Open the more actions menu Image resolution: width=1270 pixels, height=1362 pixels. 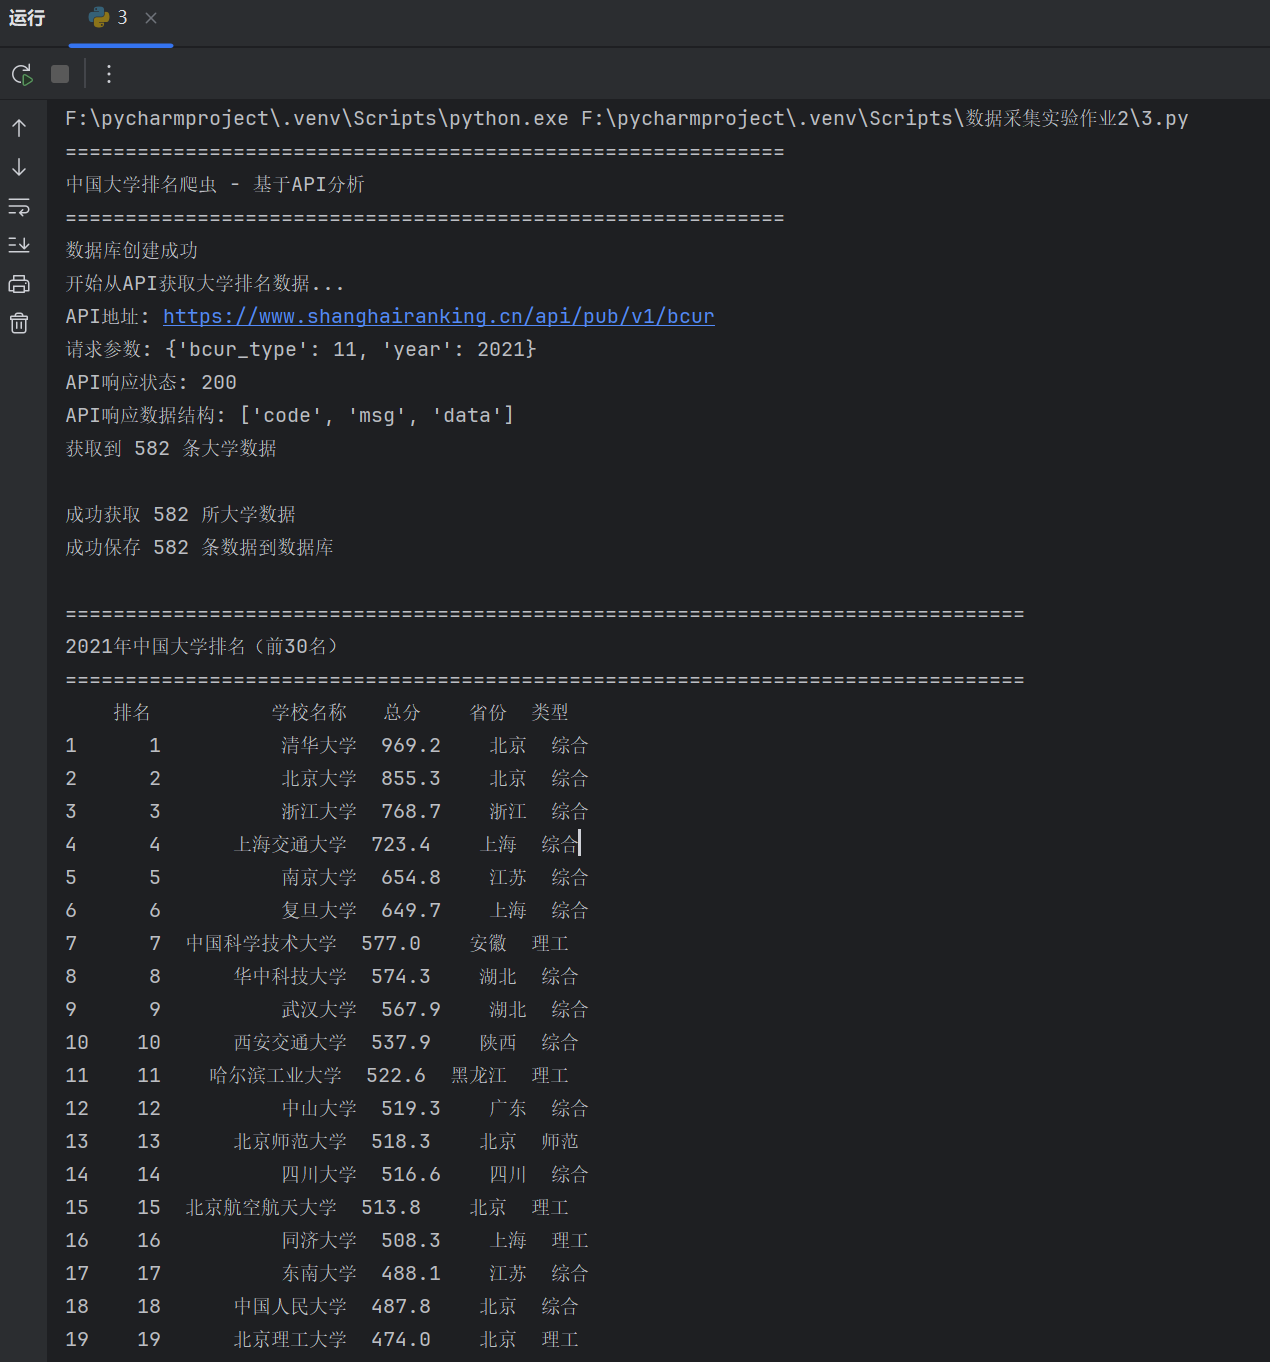click(x=109, y=74)
